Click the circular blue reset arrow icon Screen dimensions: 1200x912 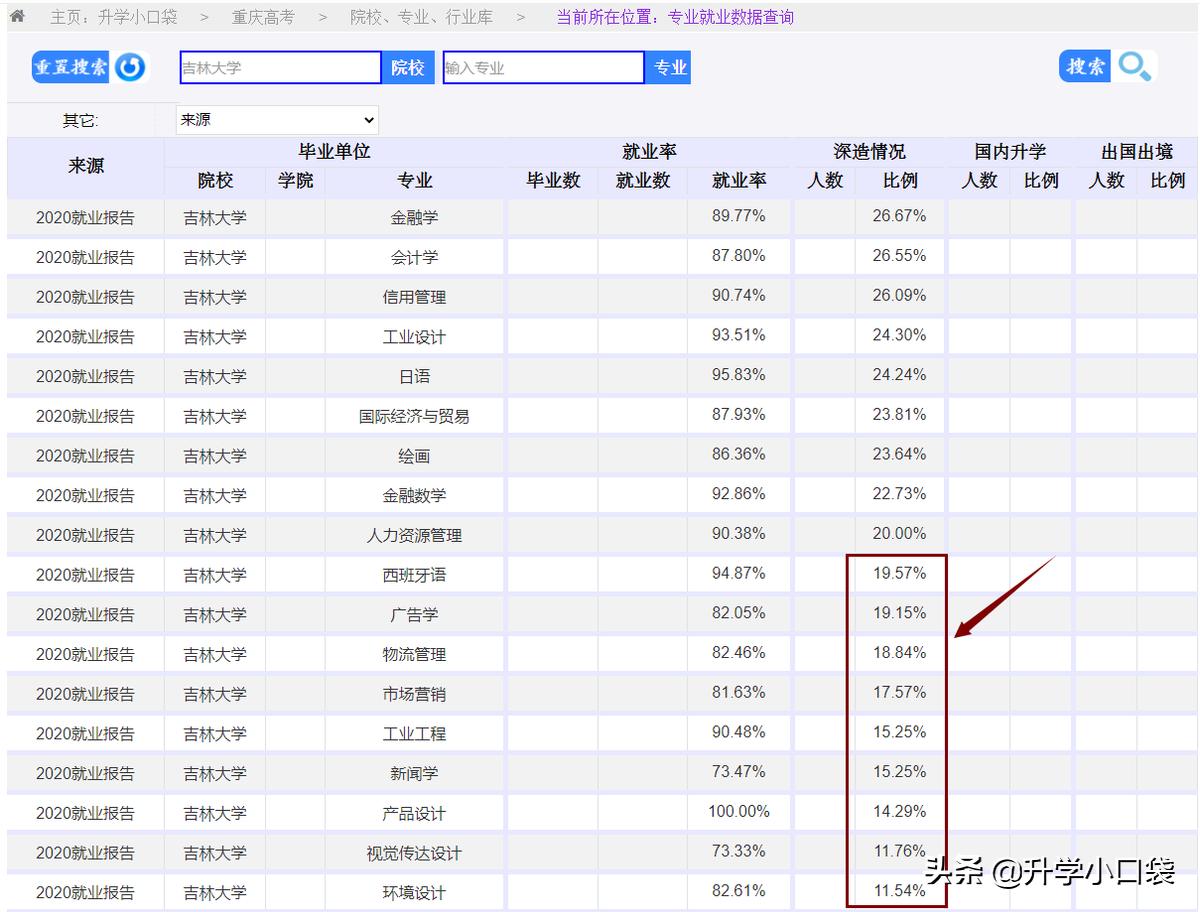[x=130, y=67]
